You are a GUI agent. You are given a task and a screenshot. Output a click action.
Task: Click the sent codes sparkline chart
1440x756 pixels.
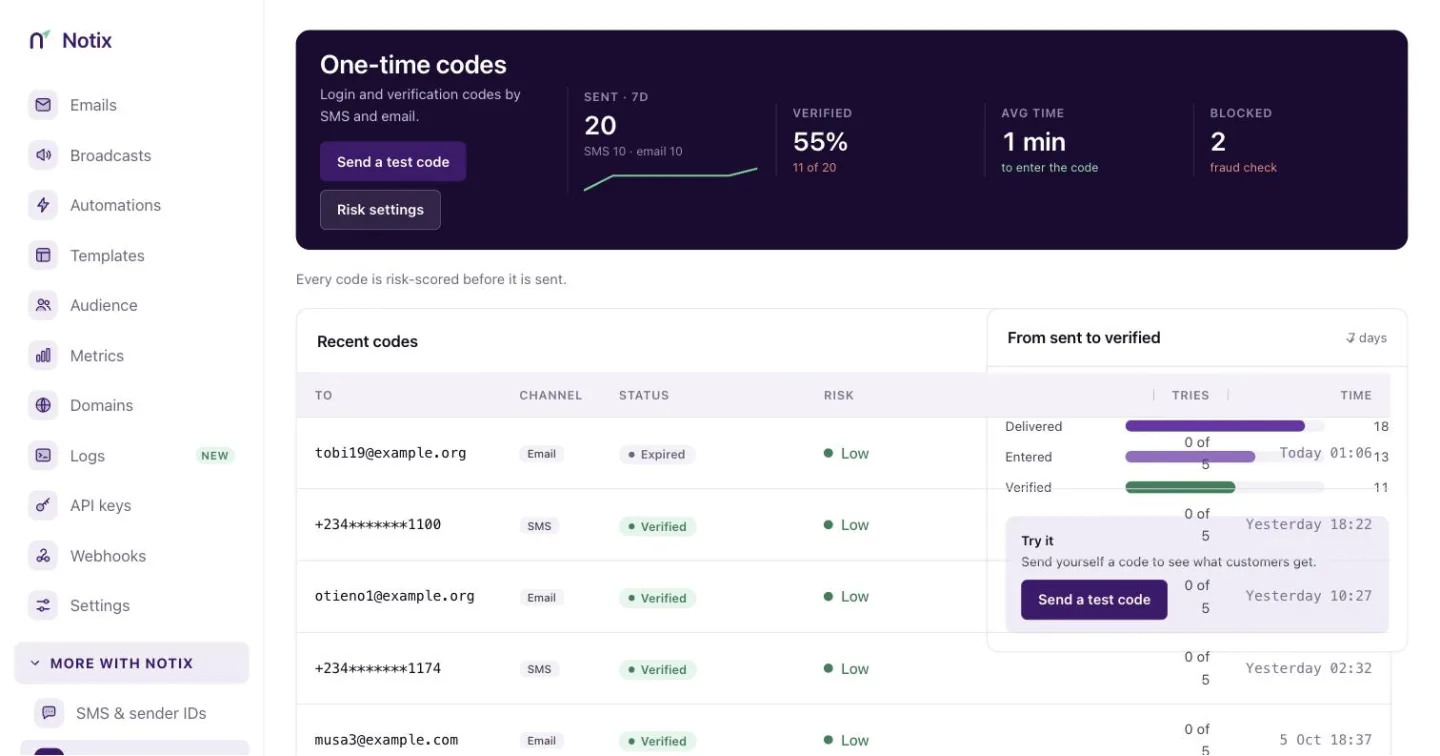670,178
